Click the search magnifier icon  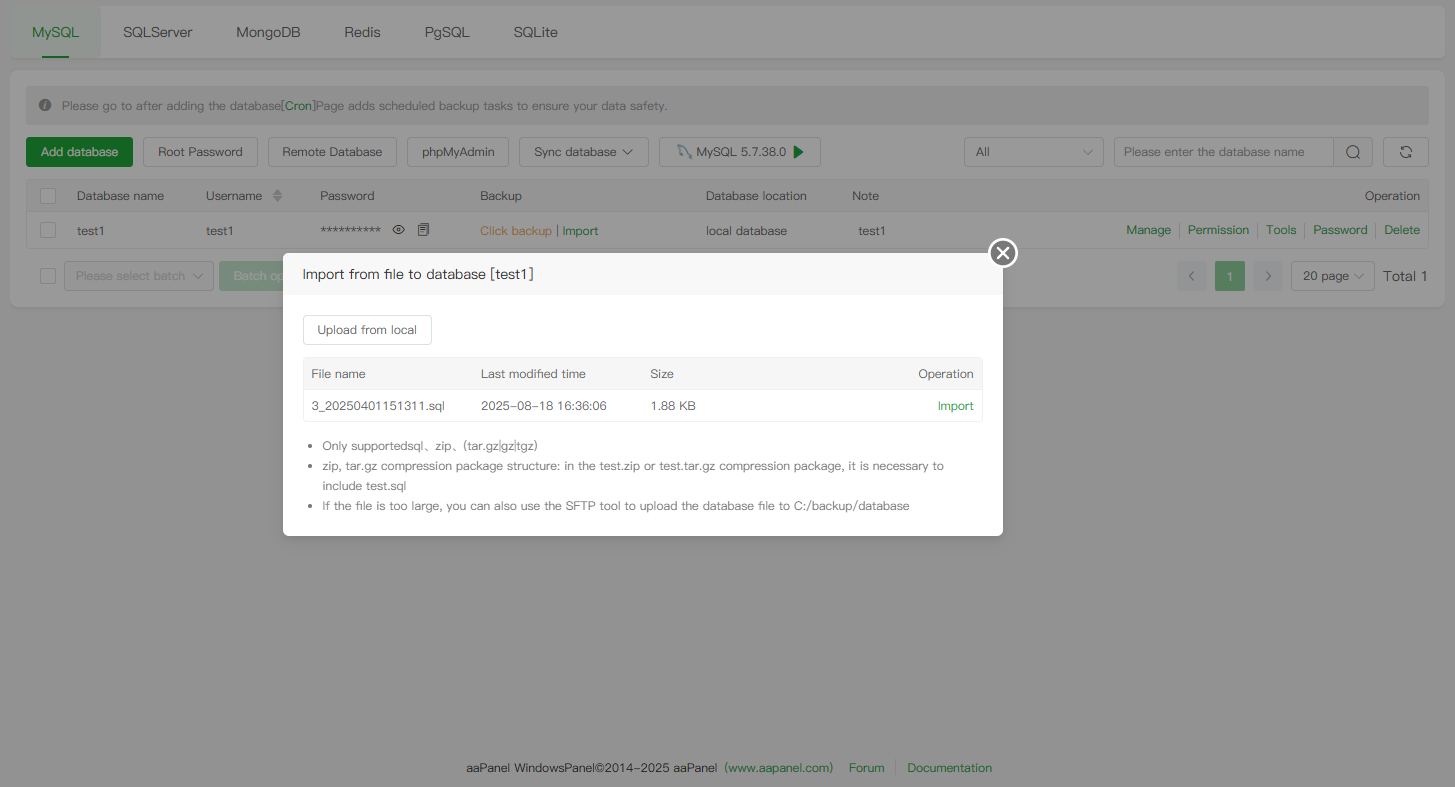(x=1352, y=152)
